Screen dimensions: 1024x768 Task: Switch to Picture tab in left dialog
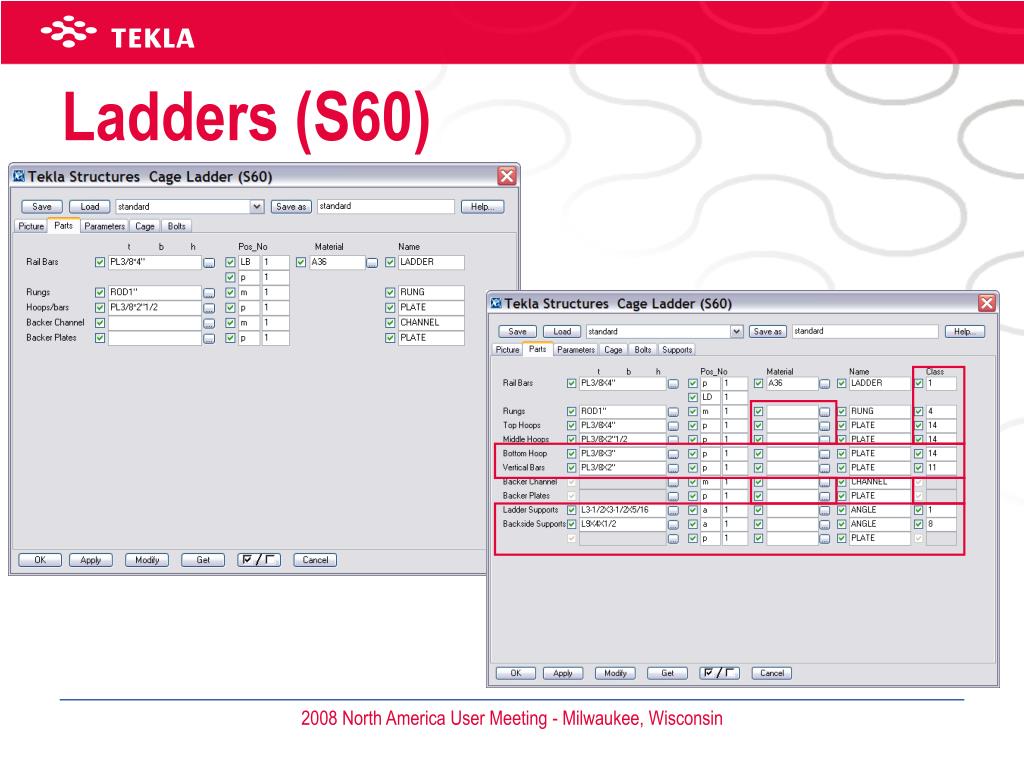tap(31, 227)
